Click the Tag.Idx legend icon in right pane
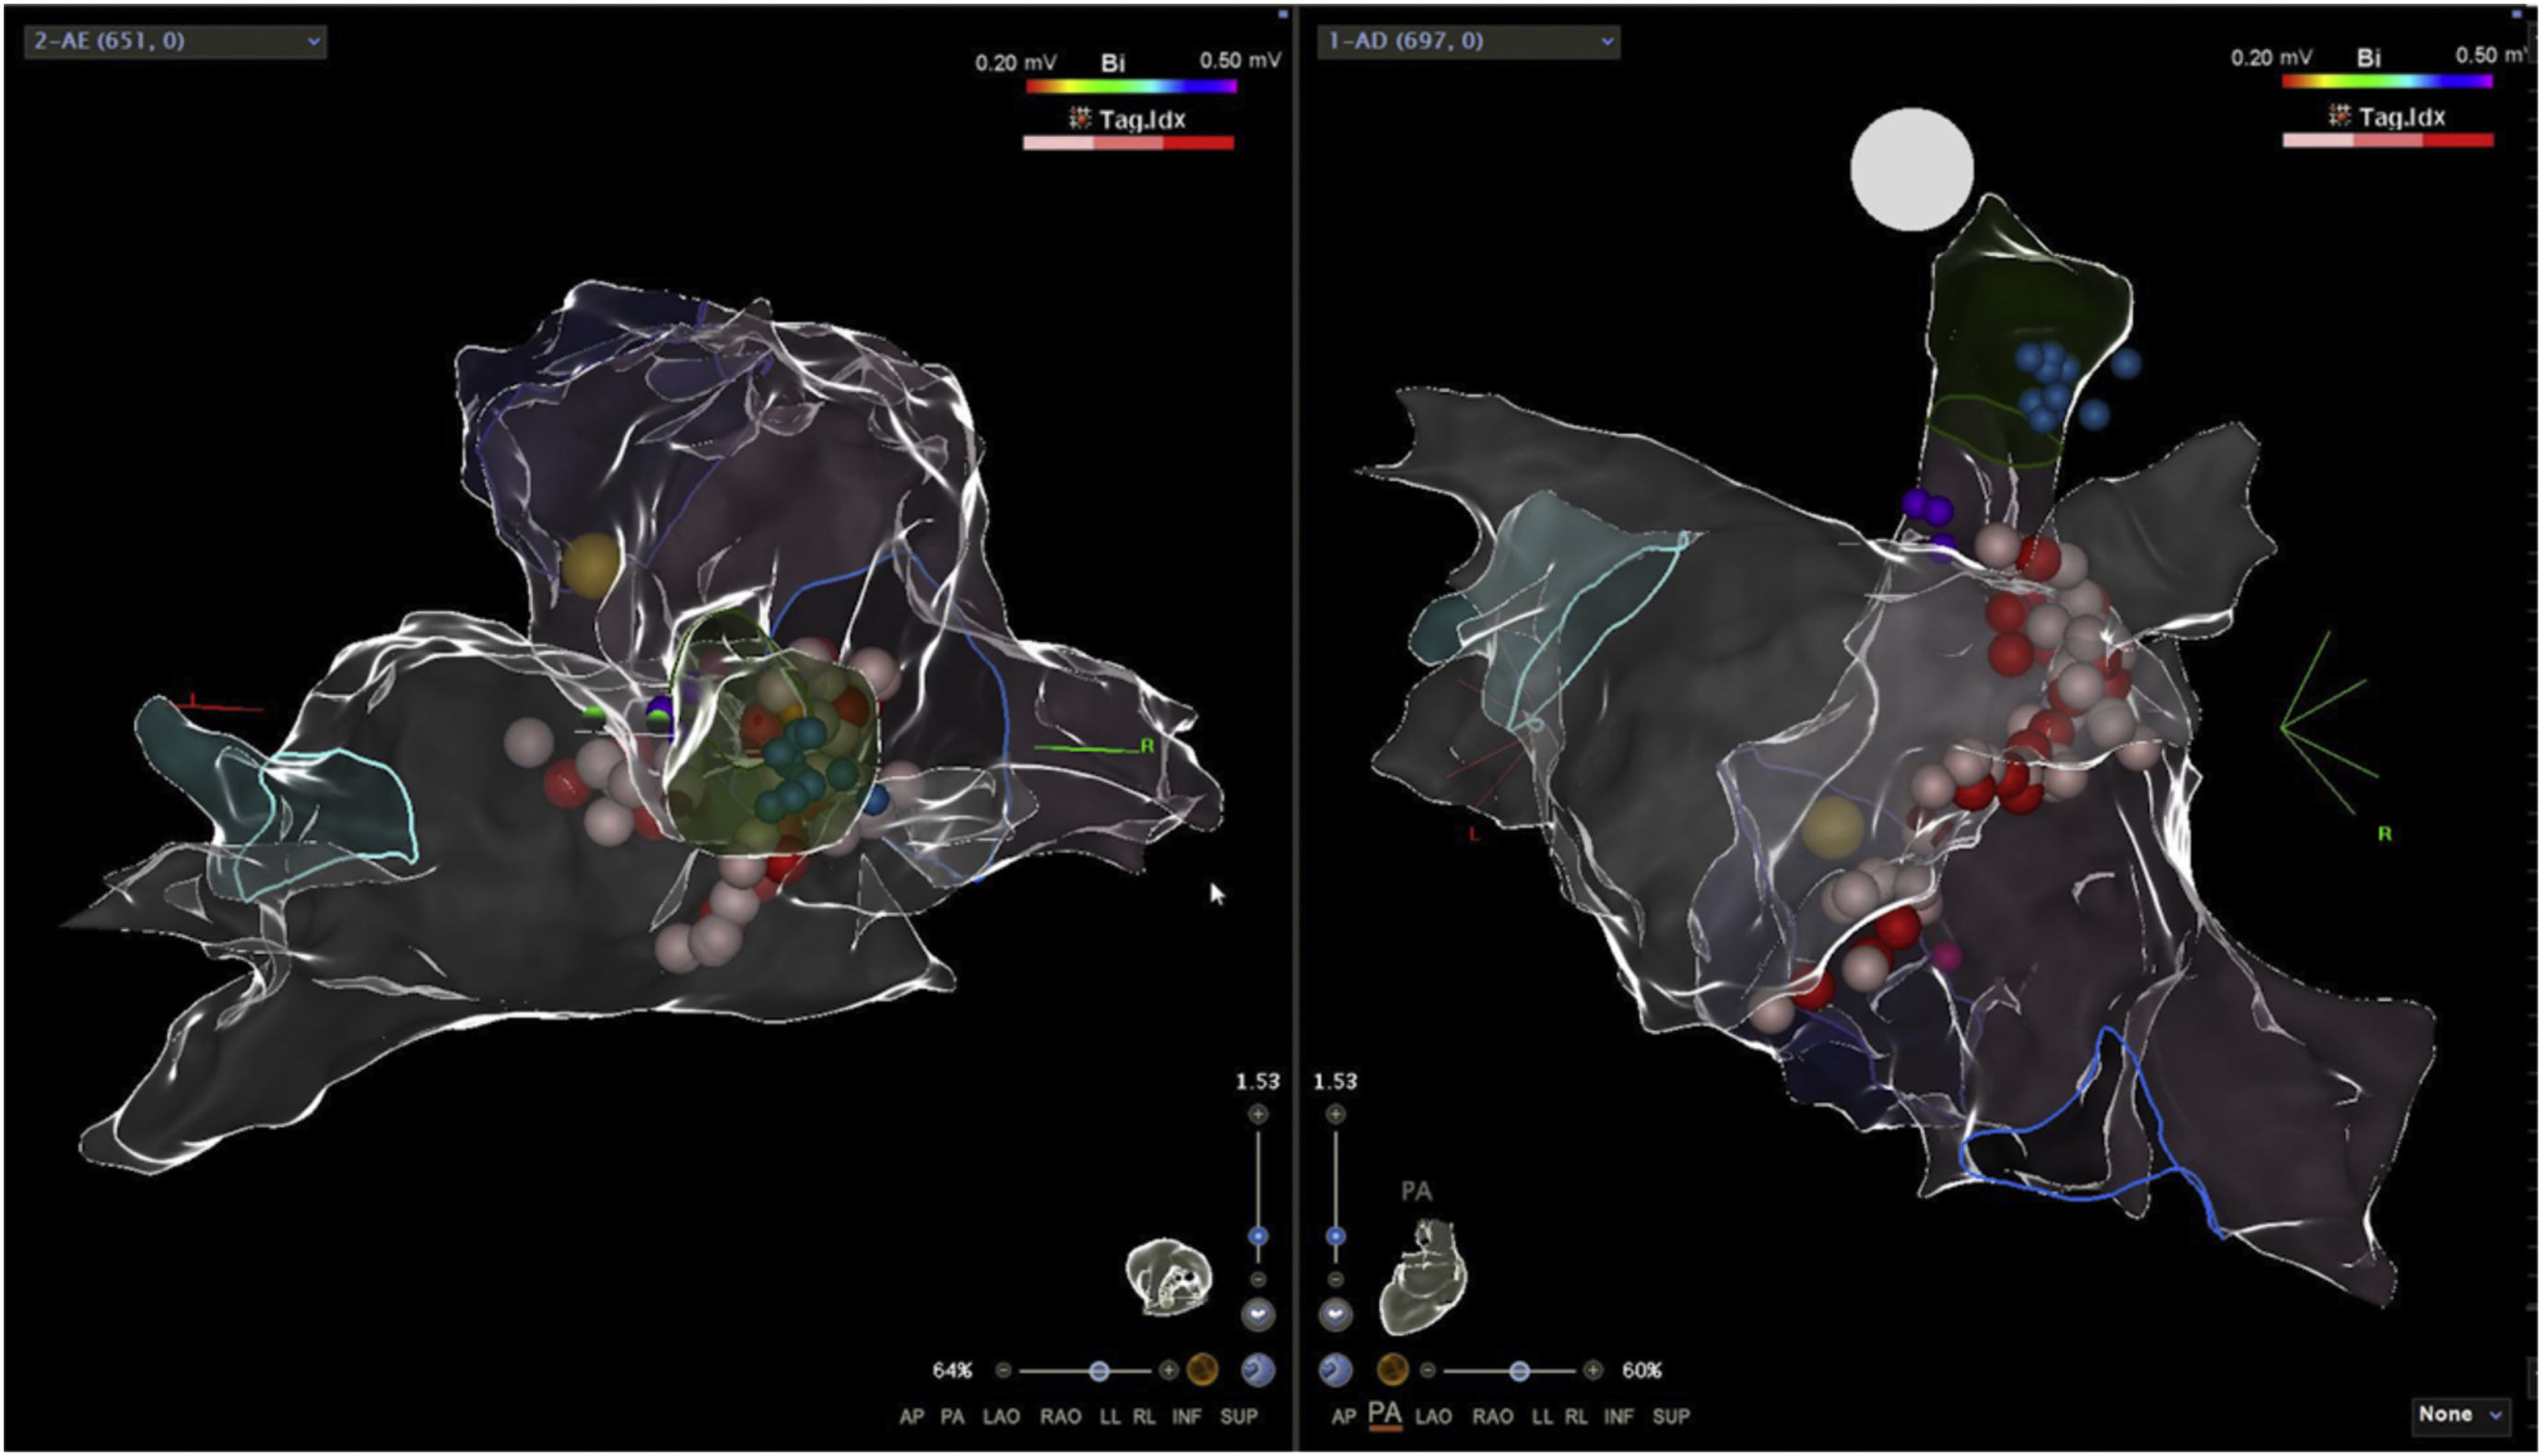The height and width of the screenshot is (1456, 2542). point(2340,116)
